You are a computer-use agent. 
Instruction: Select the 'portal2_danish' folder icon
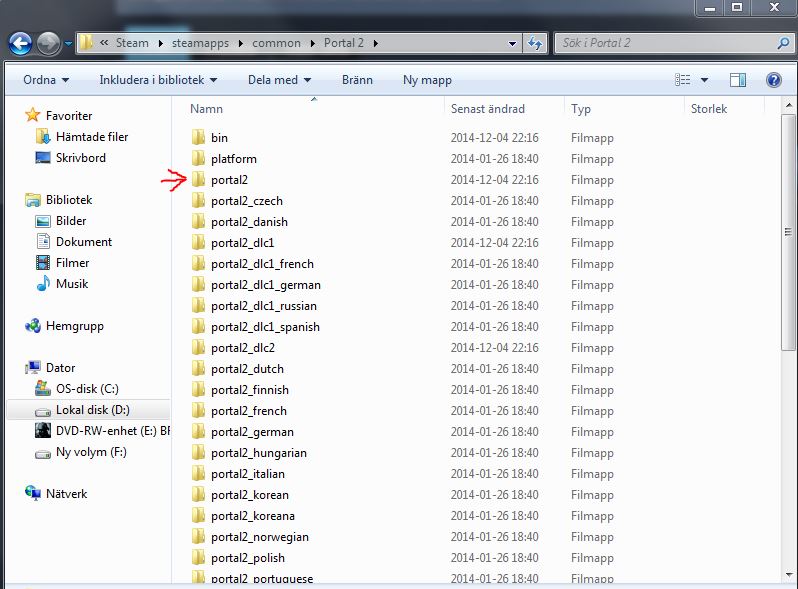[198, 221]
